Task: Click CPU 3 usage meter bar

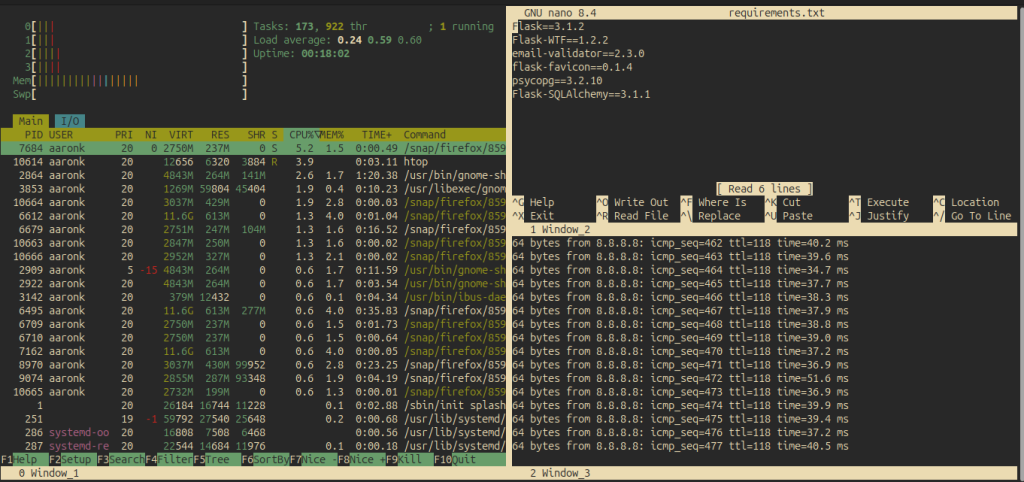Action: (x=136, y=67)
